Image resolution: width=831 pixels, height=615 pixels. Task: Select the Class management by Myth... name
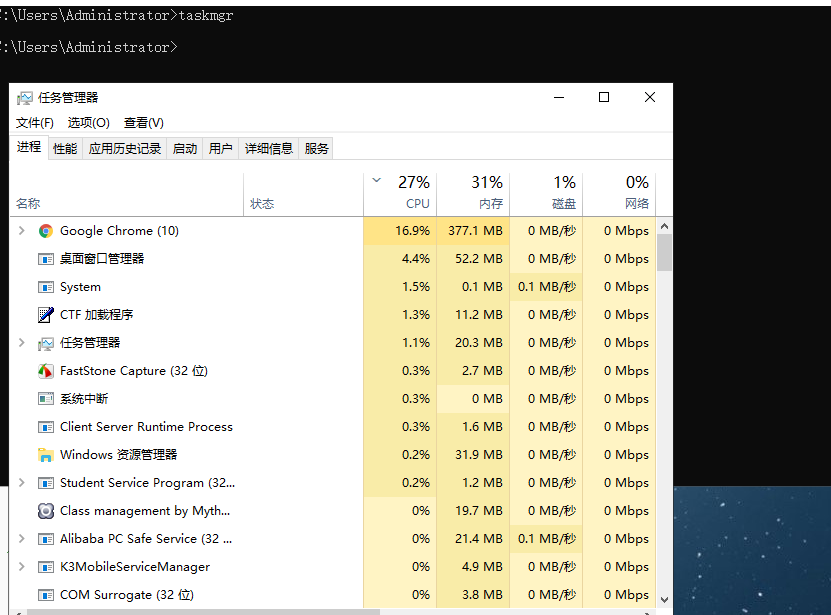(x=145, y=511)
